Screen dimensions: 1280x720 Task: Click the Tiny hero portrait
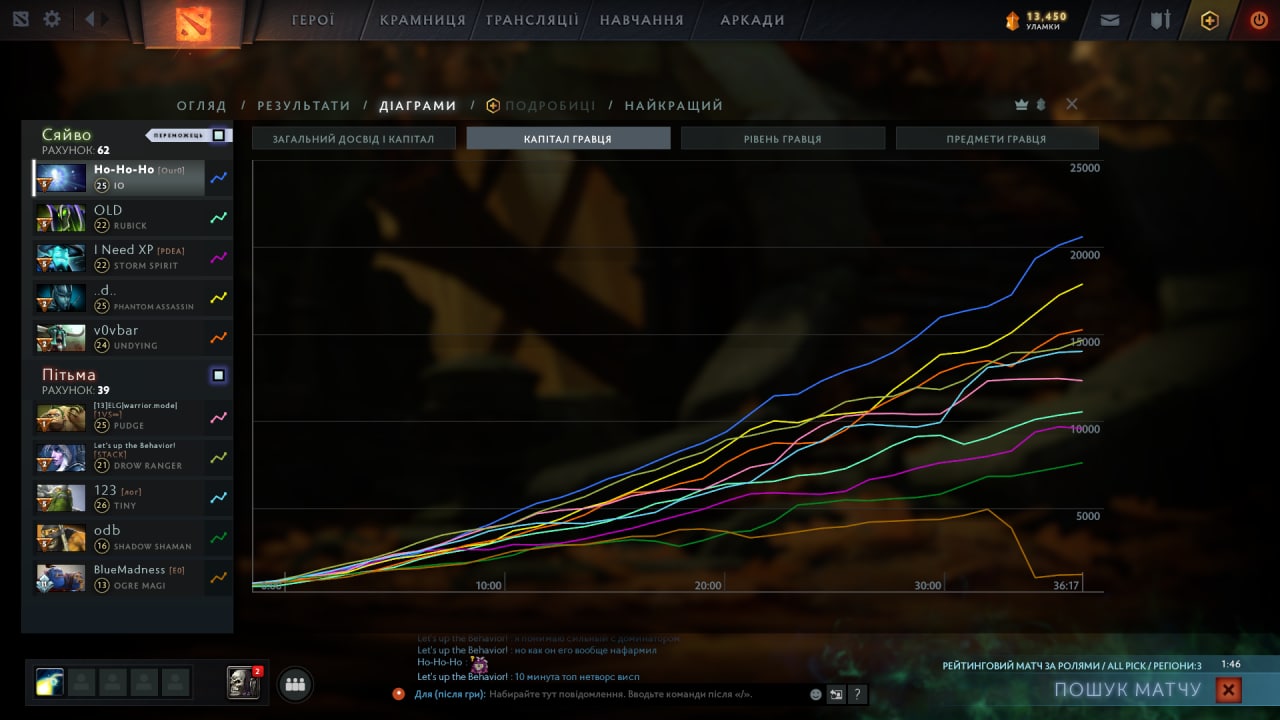tap(61, 497)
